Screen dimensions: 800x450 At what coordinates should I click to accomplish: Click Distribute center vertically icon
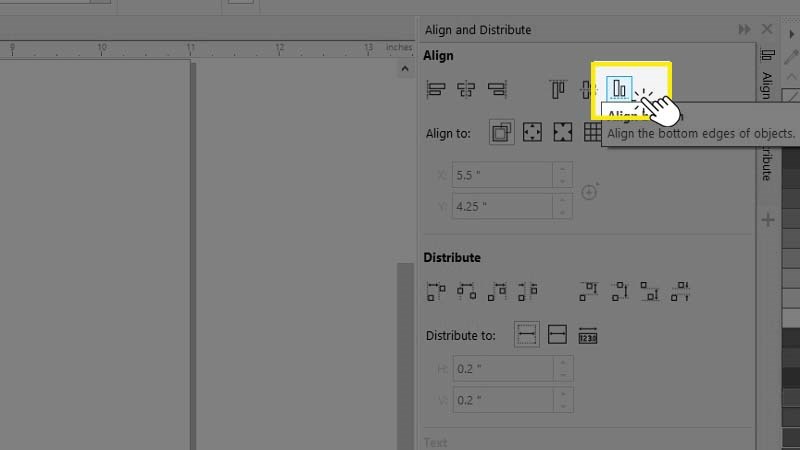pyautogui.click(x=619, y=291)
